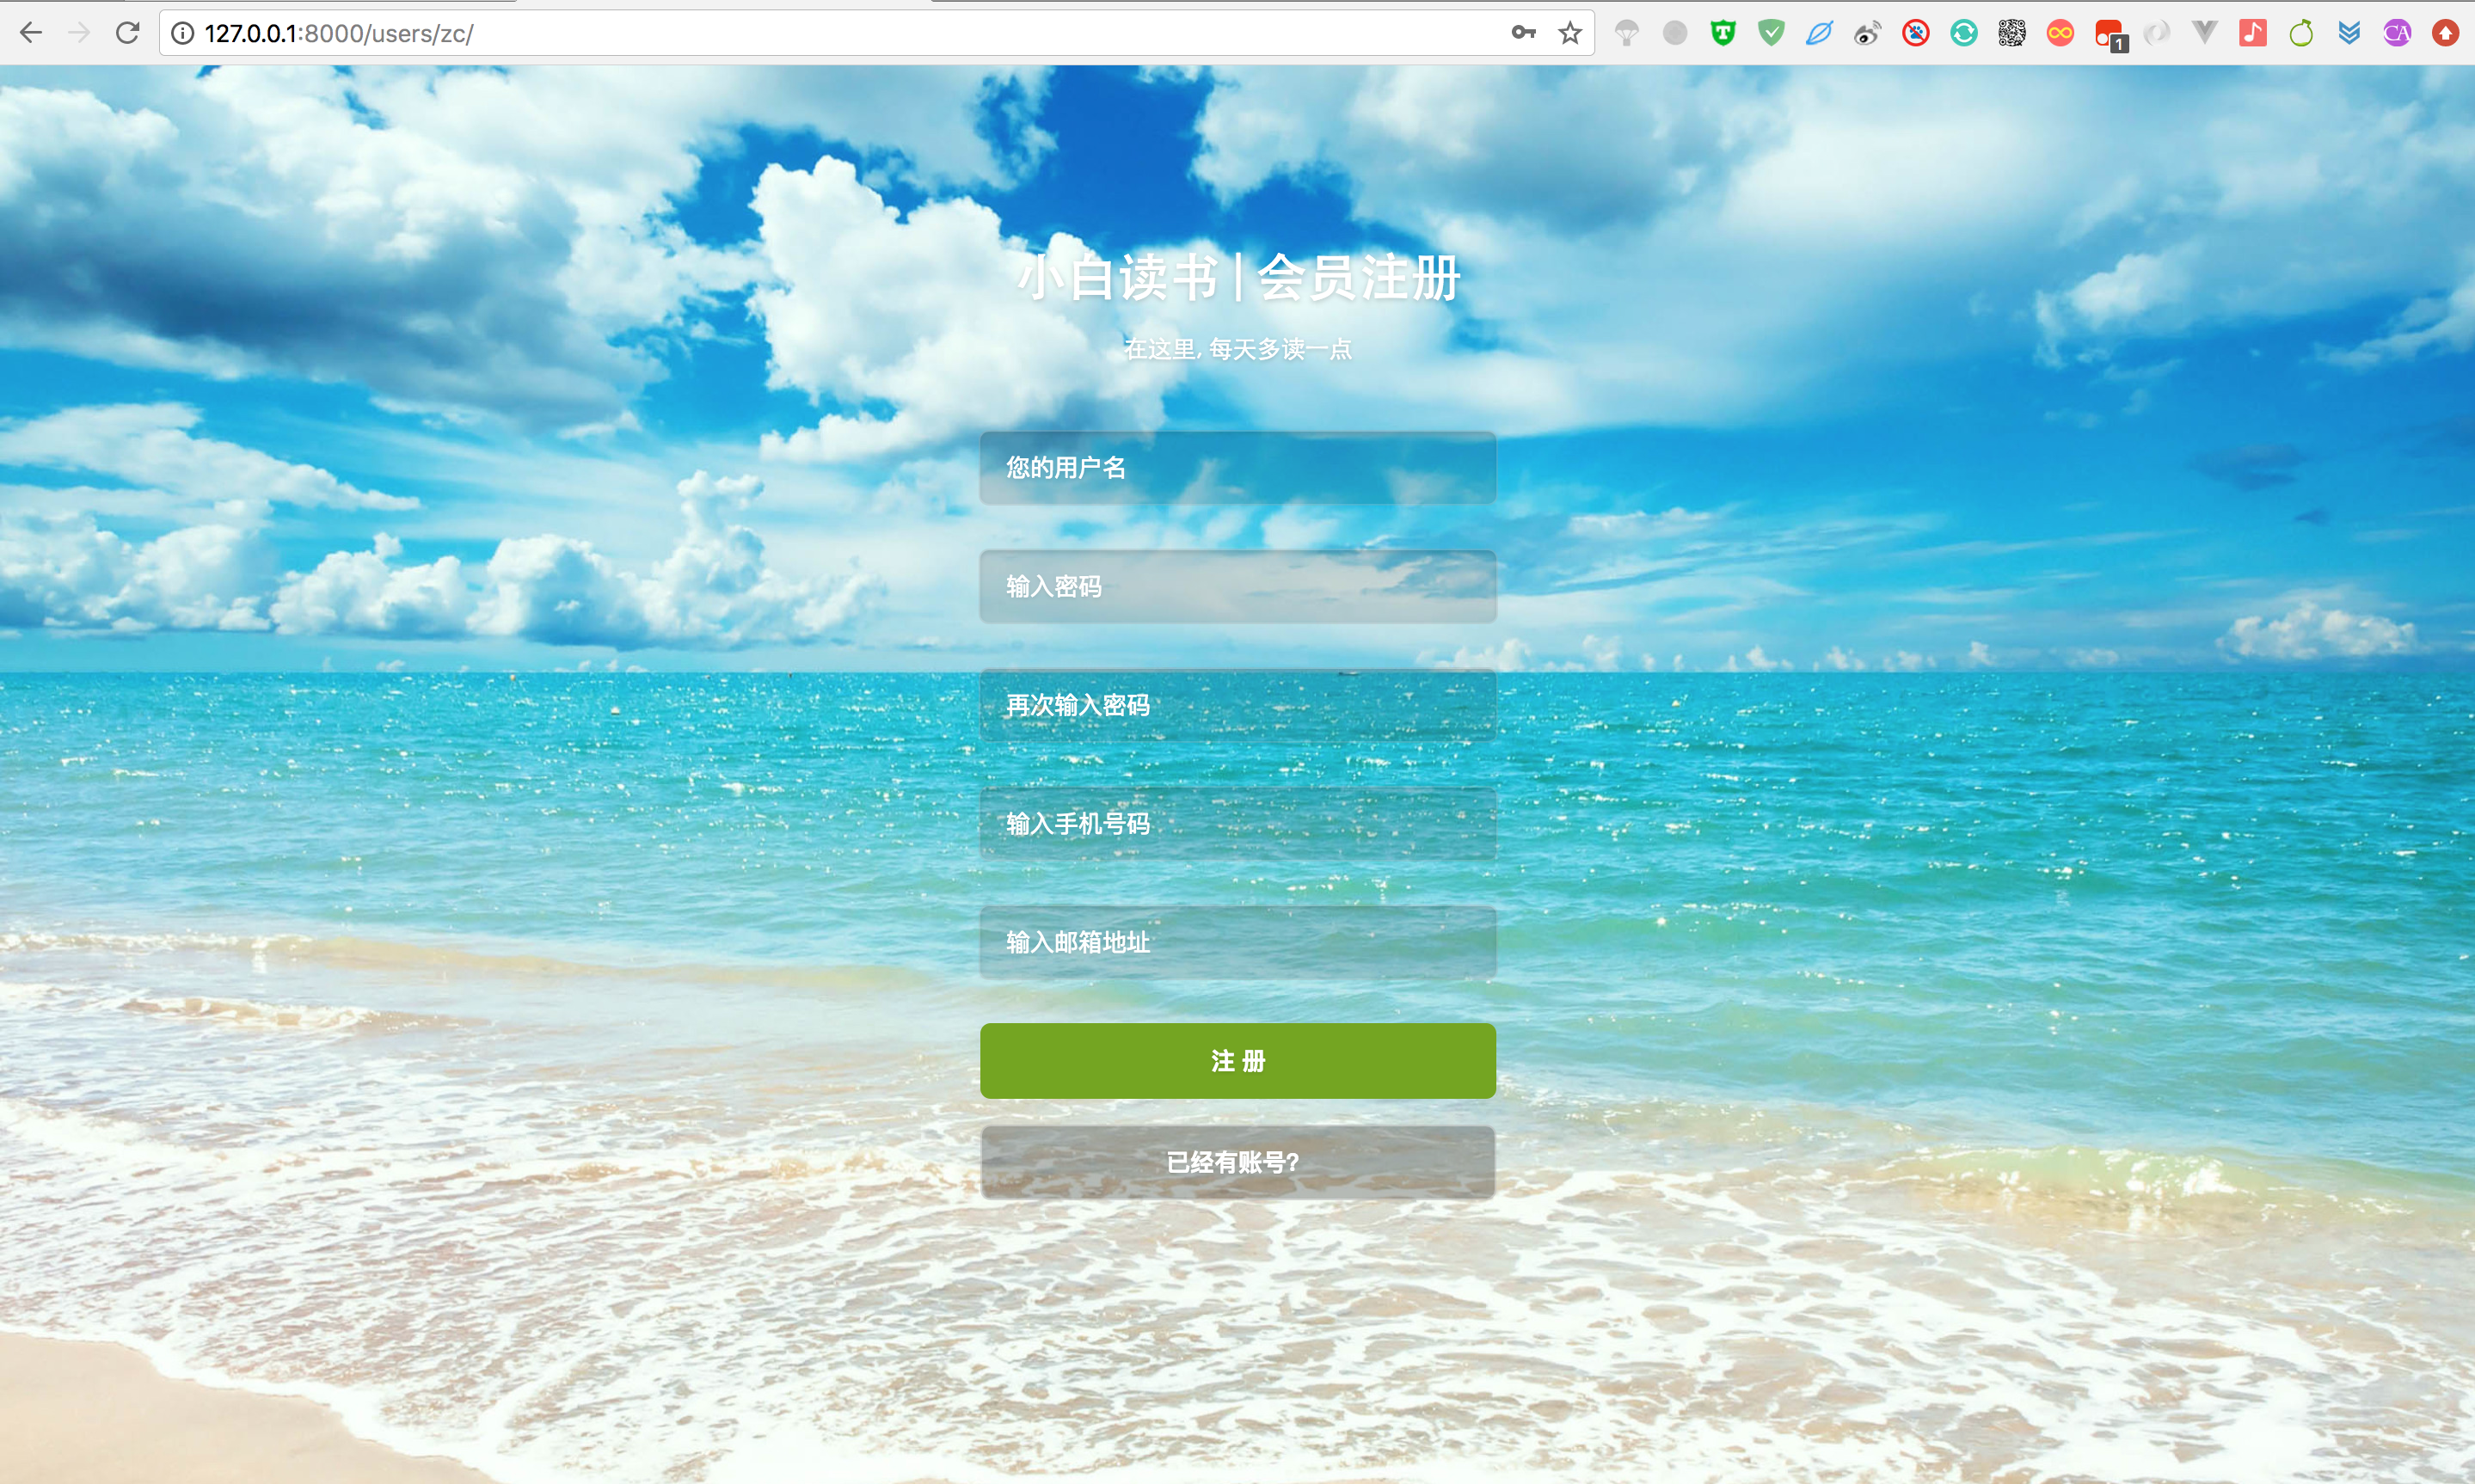The image size is (2475, 1484).
Task: Open the QR code extension
Action: point(2012,33)
